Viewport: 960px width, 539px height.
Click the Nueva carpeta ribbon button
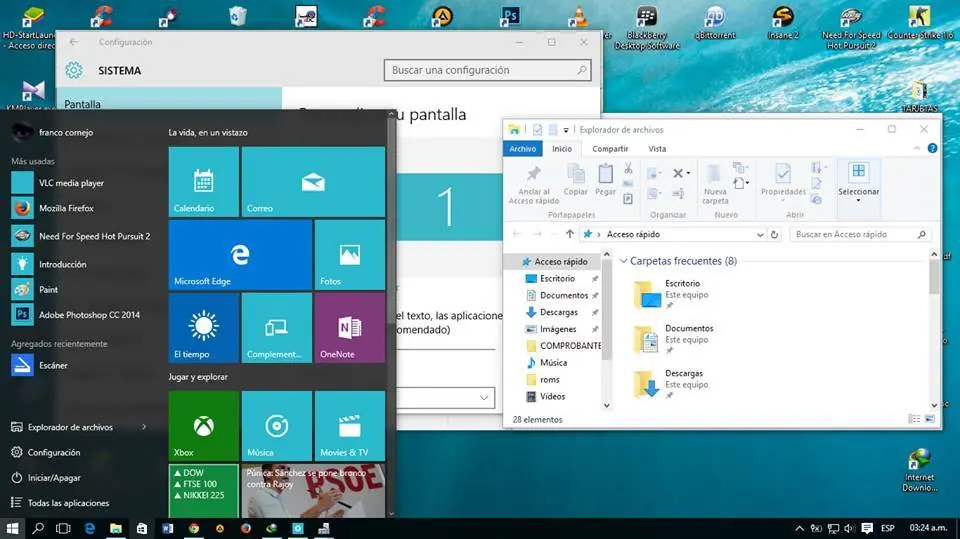coord(715,184)
